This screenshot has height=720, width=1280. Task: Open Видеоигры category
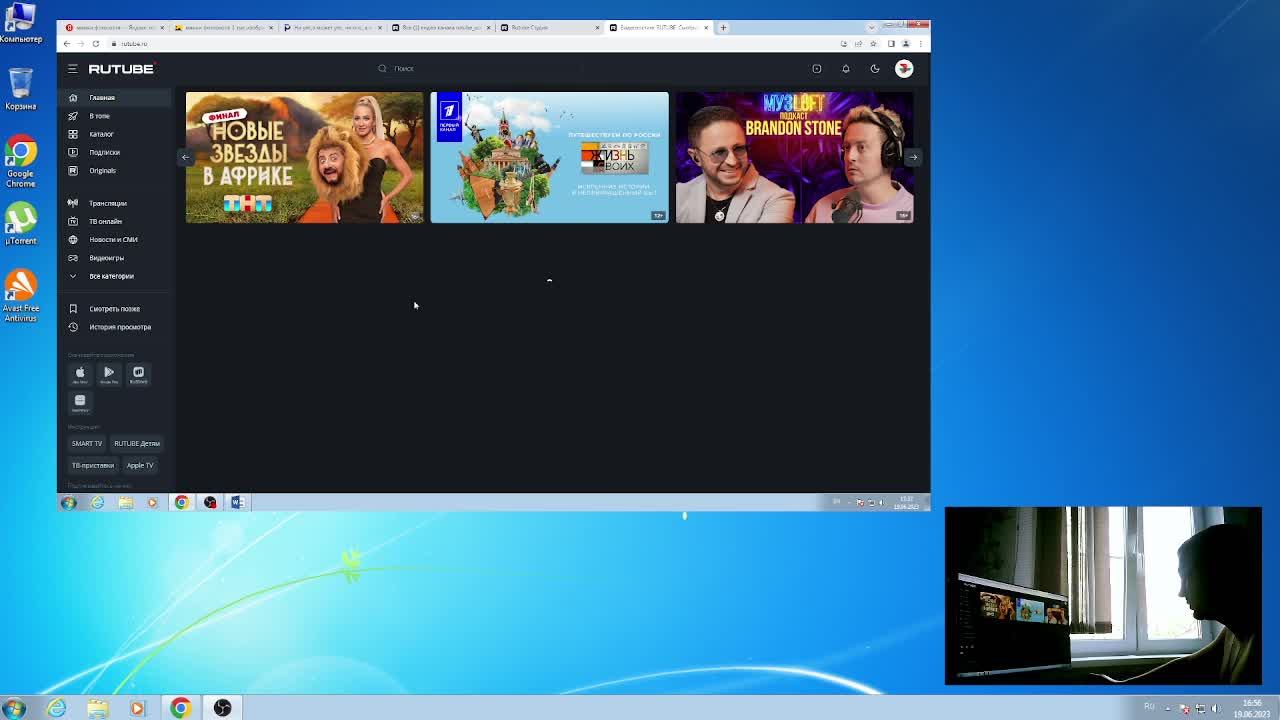point(113,258)
